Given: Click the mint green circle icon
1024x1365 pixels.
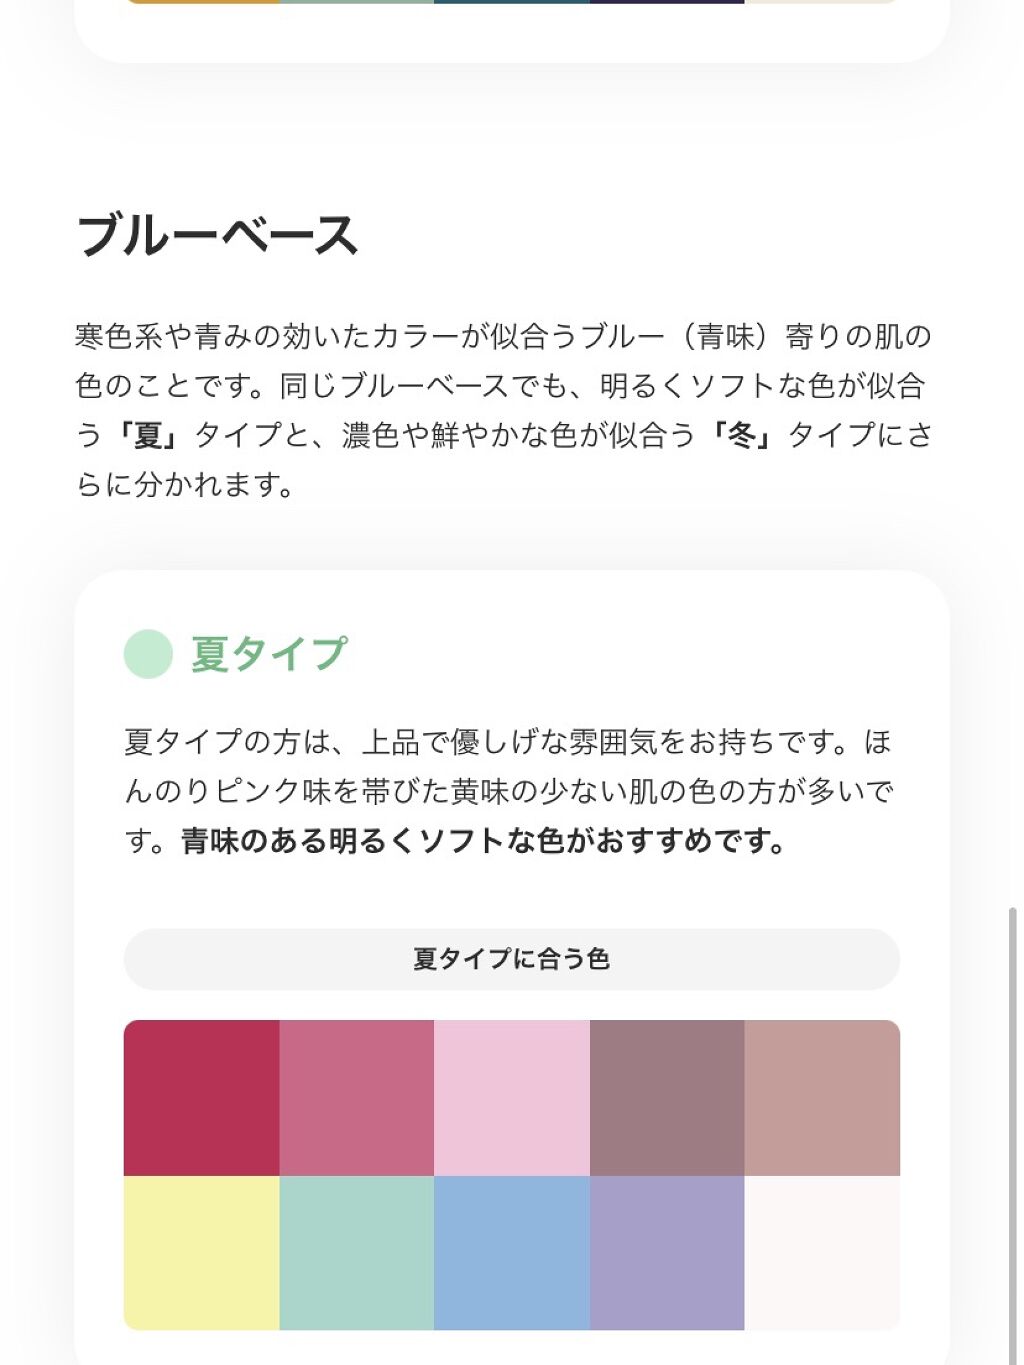Looking at the screenshot, I should coord(148,654).
